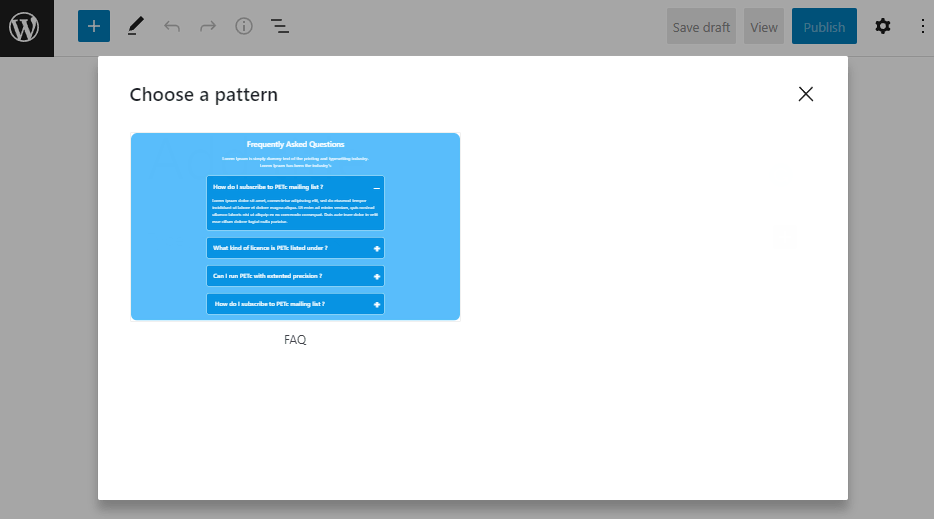Image resolution: width=934 pixels, height=519 pixels.
Task: Click the View button
Action: coord(764,27)
